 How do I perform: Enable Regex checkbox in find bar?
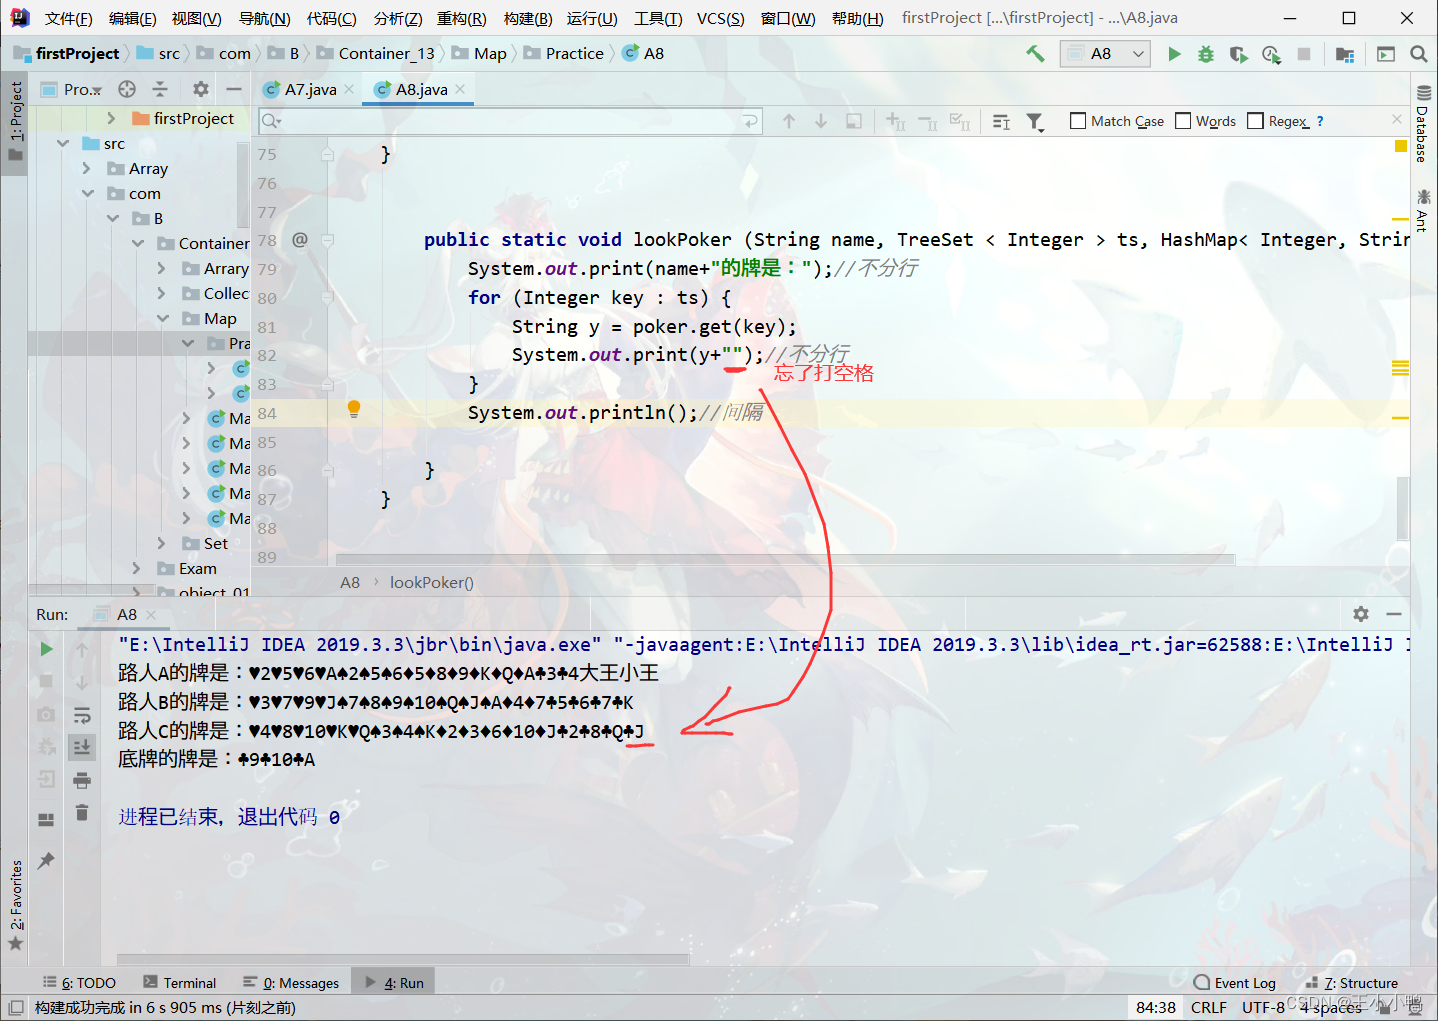(x=1256, y=121)
